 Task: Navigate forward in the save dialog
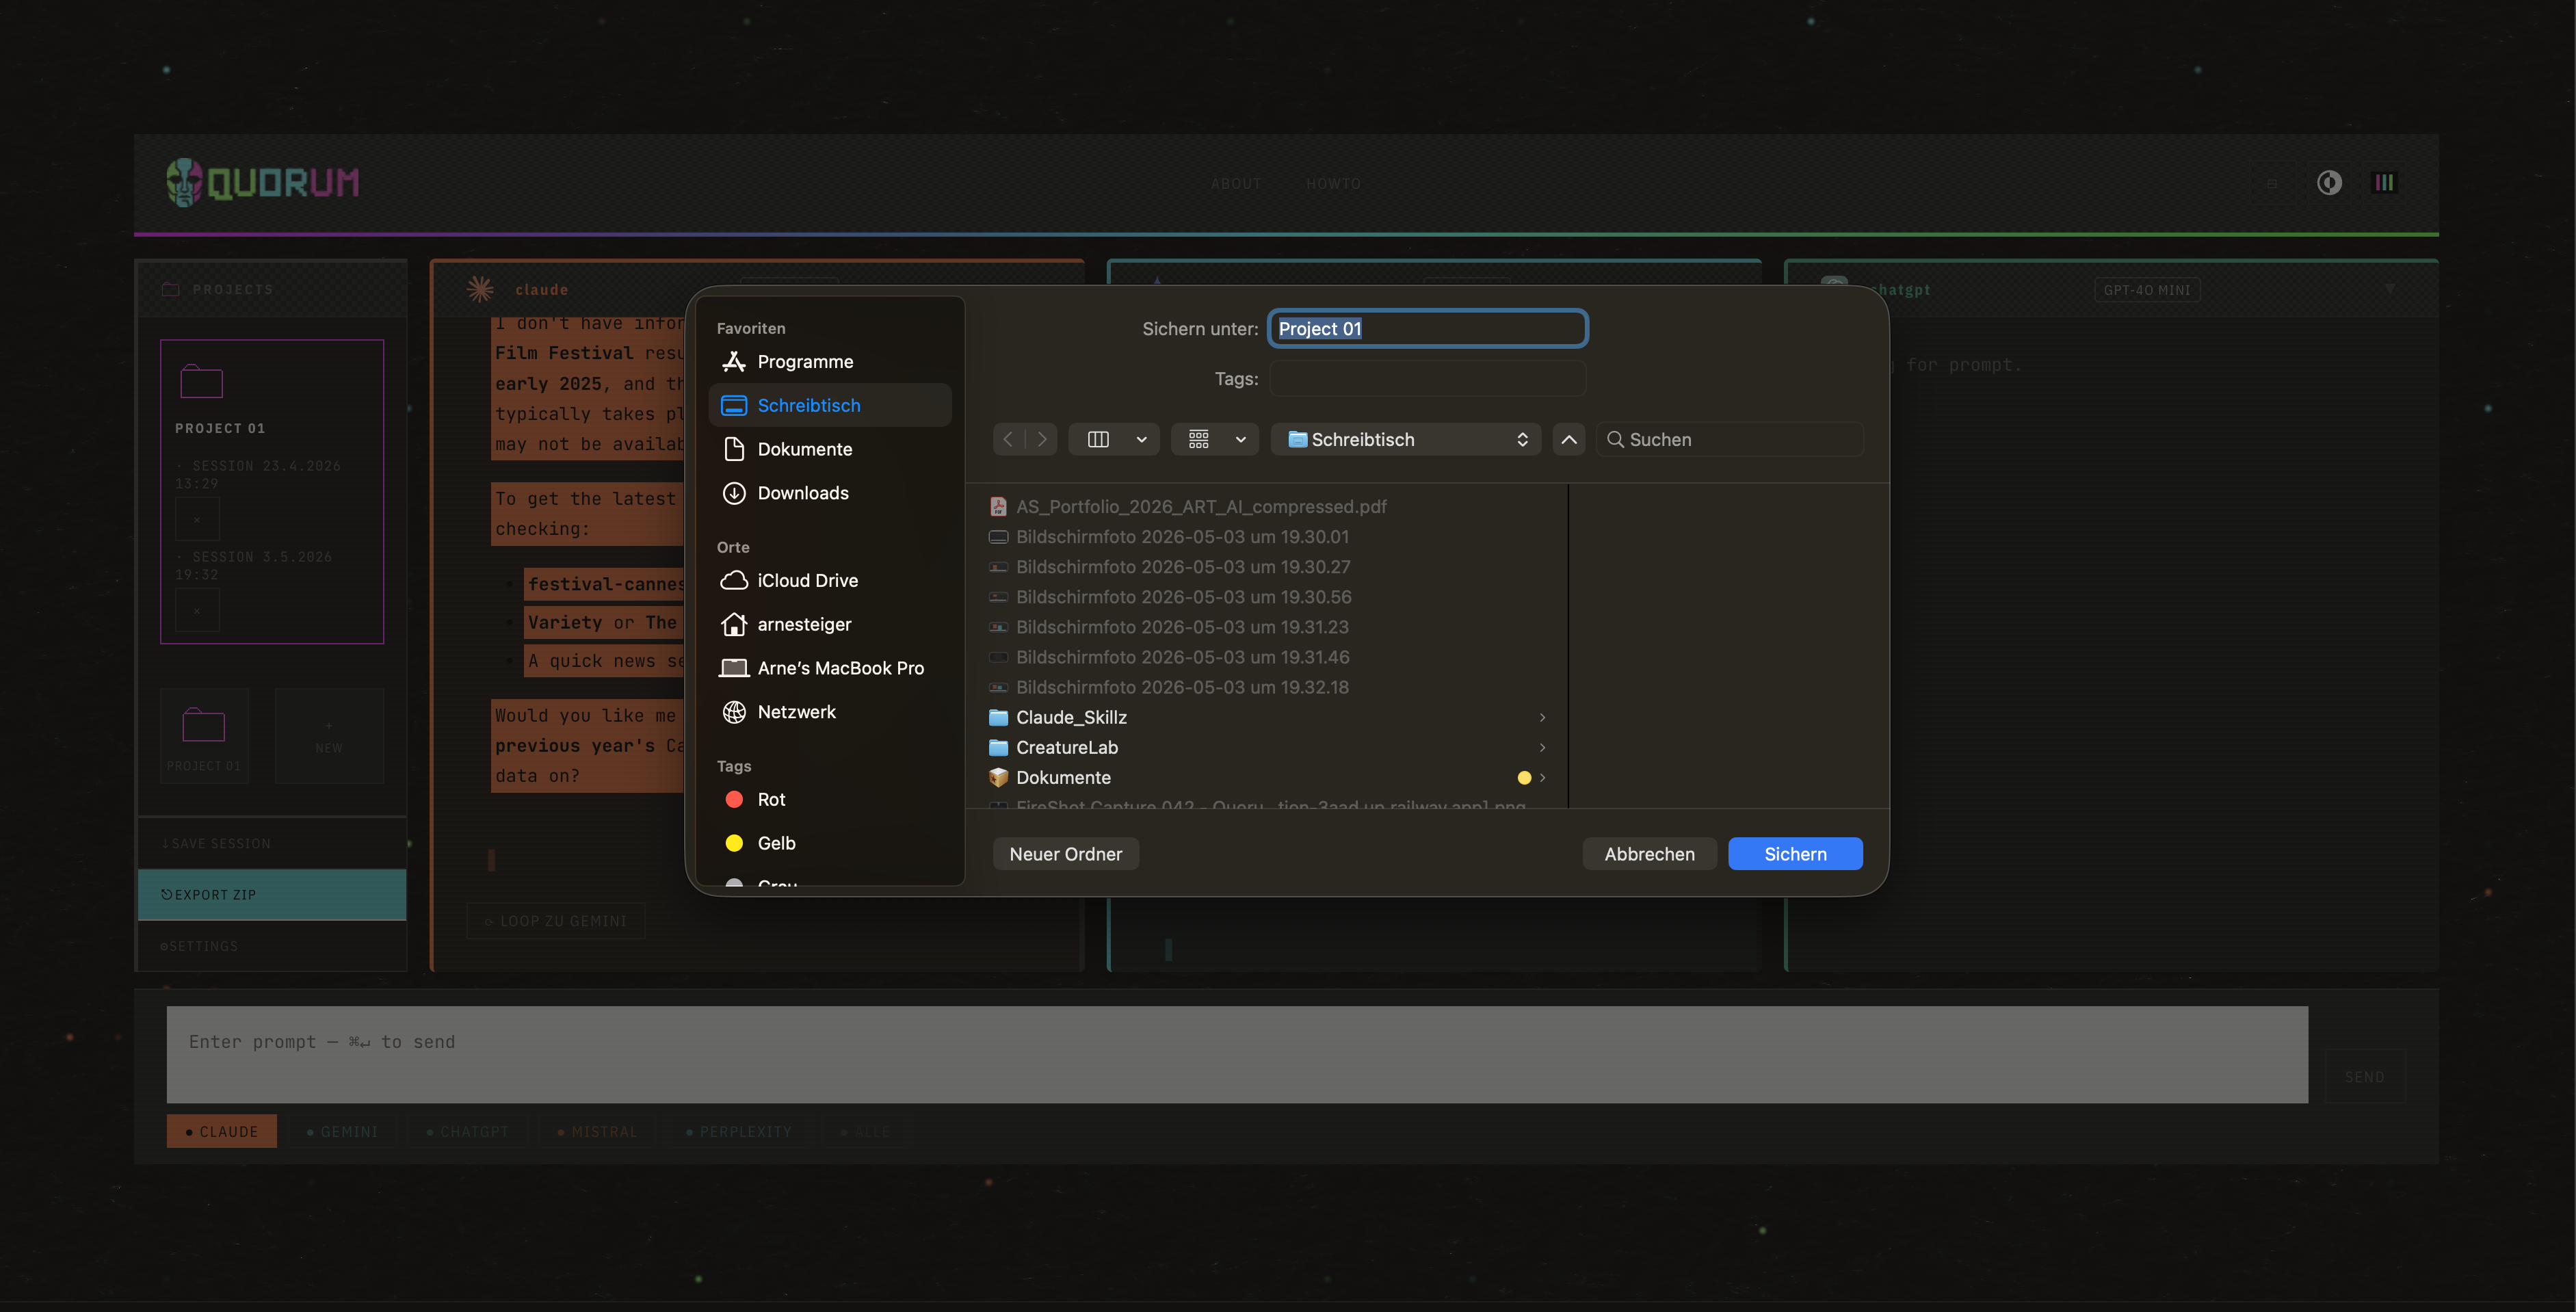1042,439
